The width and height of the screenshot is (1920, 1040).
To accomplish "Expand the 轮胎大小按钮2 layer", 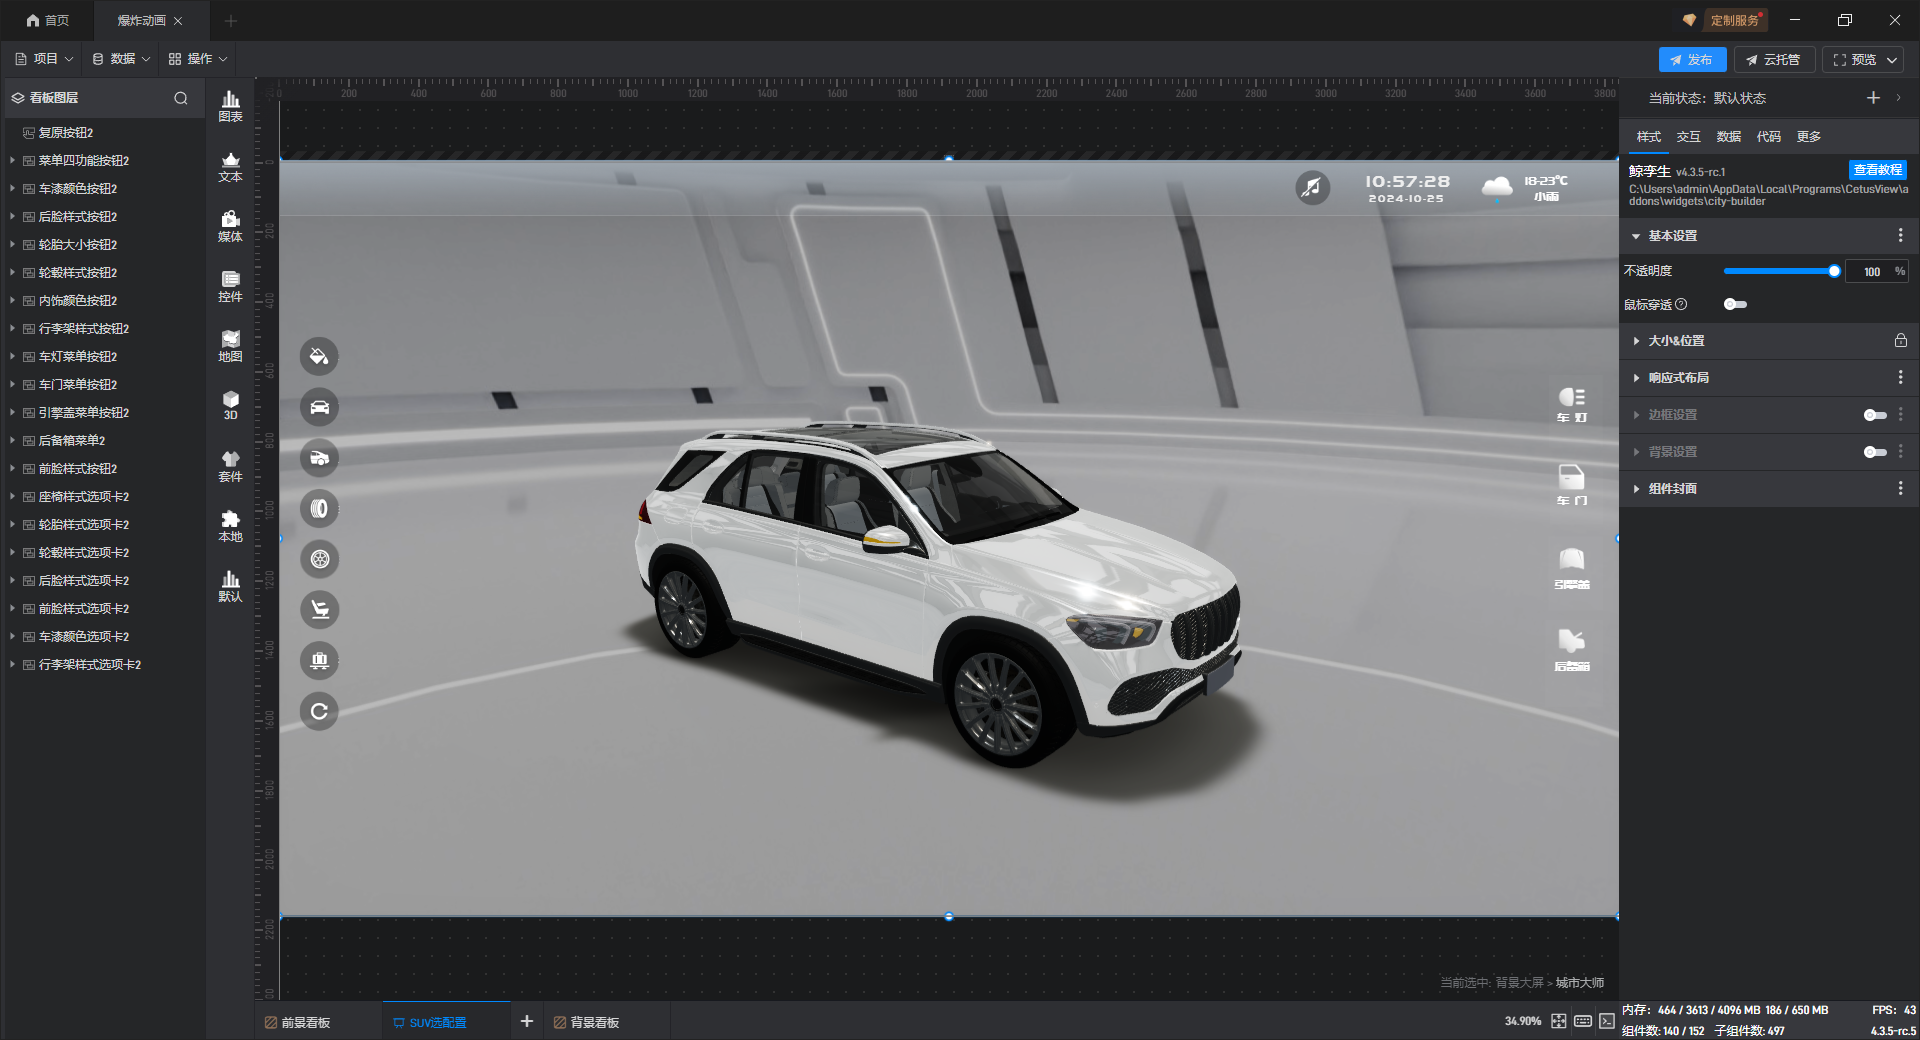I will click(12, 244).
